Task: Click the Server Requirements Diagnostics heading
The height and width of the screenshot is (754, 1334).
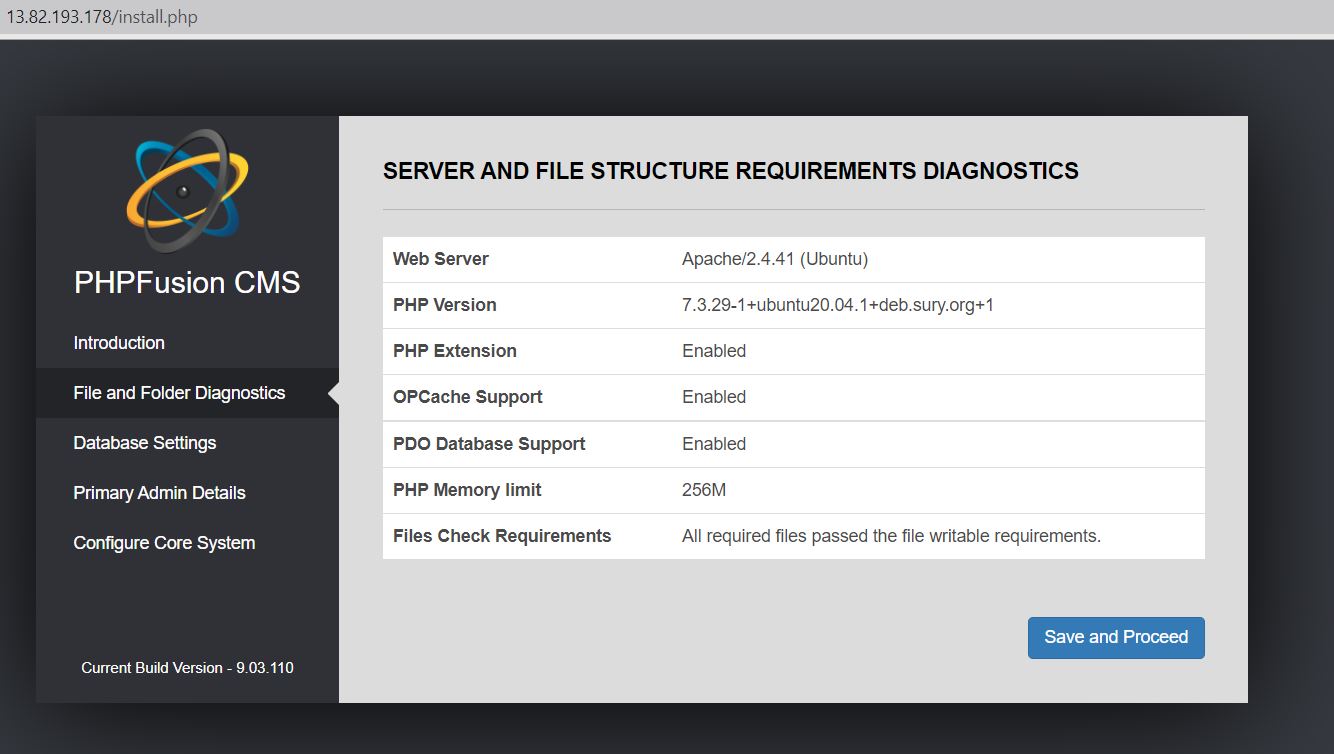Action: pos(730,171)
